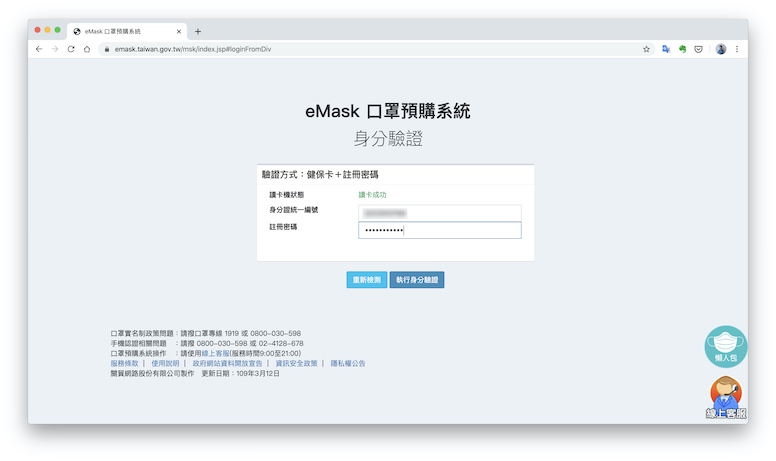Click the 驗證方式：健保卡＋註冊密碼 heading
776x461 pixels.
320,175
